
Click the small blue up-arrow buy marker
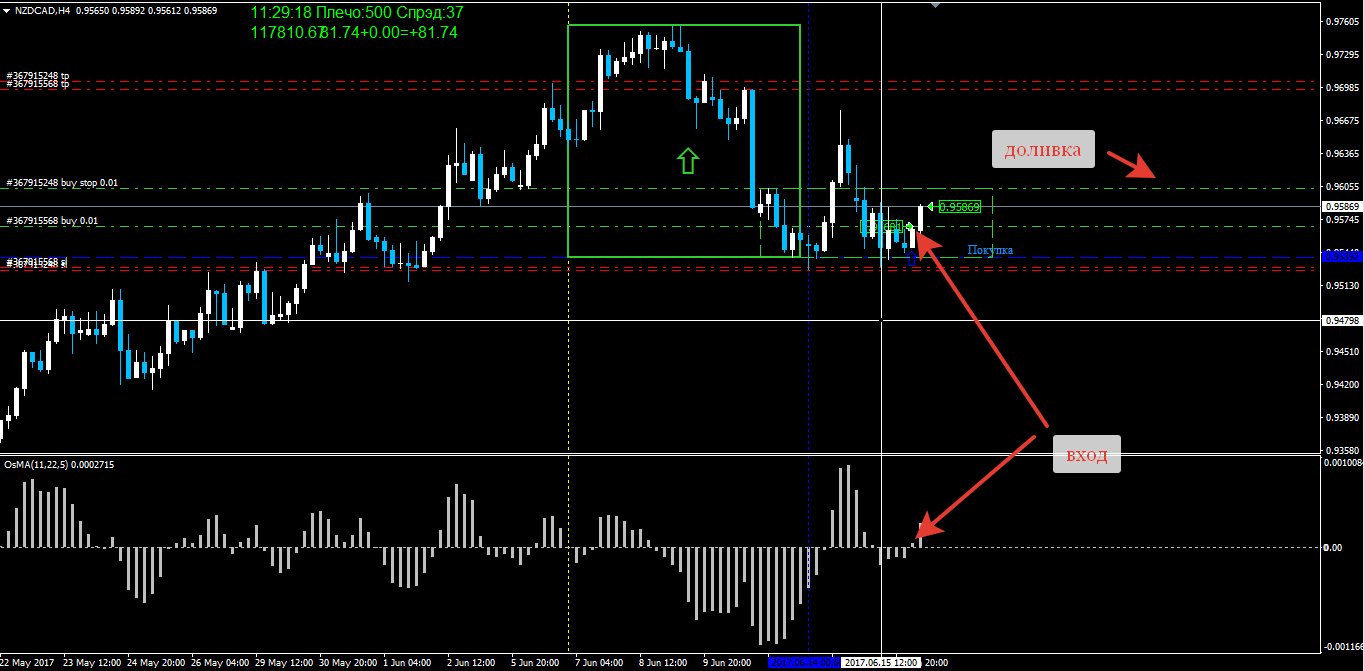pos(911,258)
